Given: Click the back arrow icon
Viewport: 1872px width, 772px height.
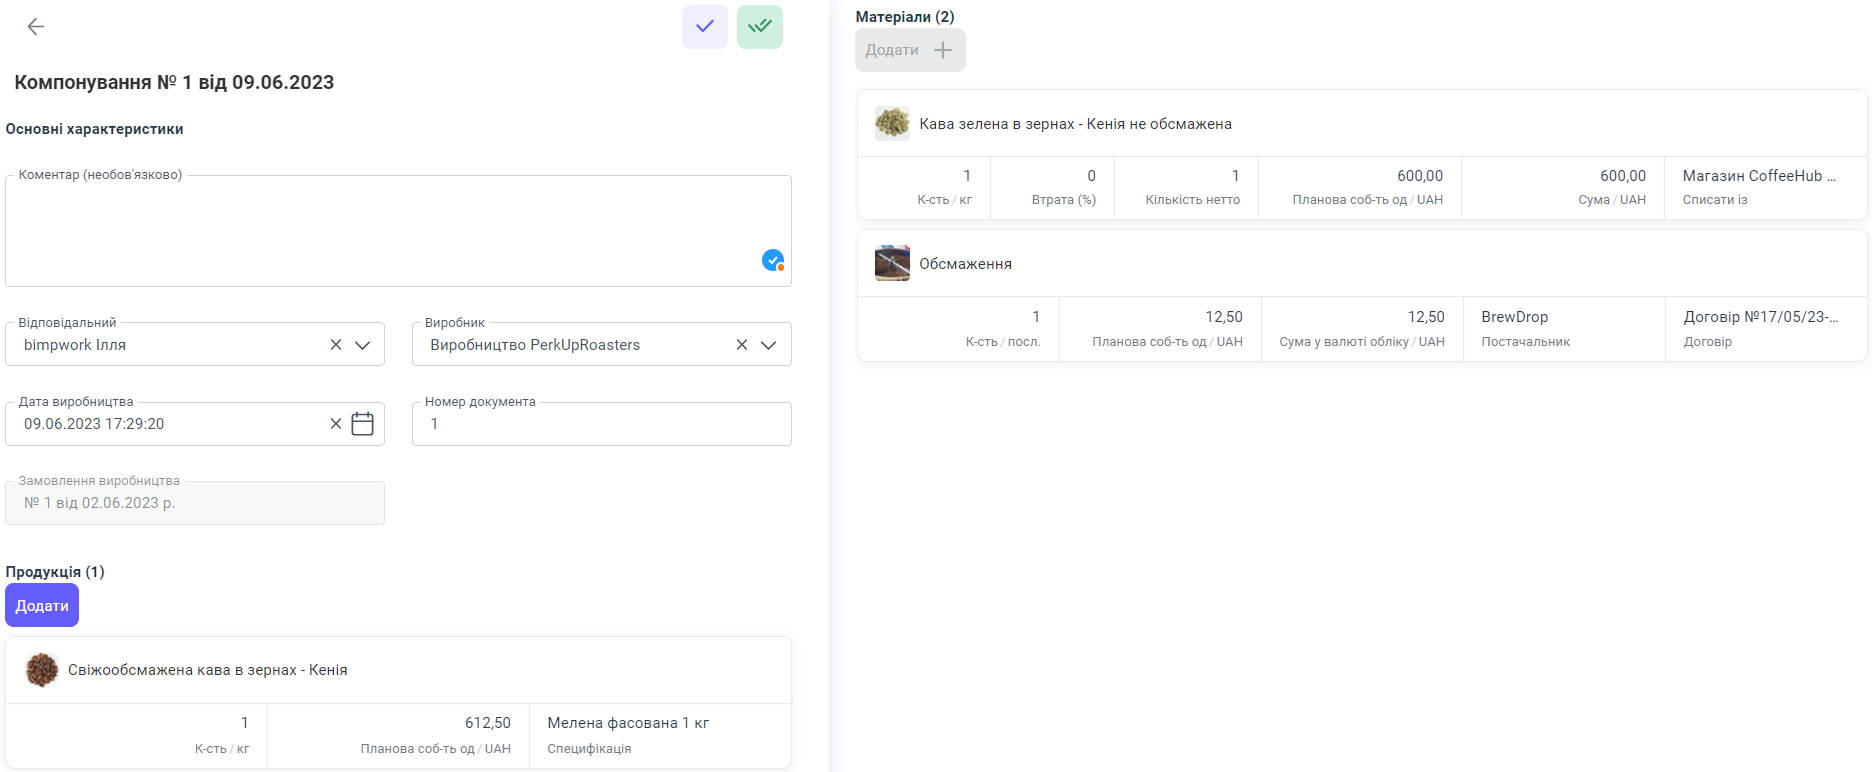Looking at the screenshot, I should 36,27.
